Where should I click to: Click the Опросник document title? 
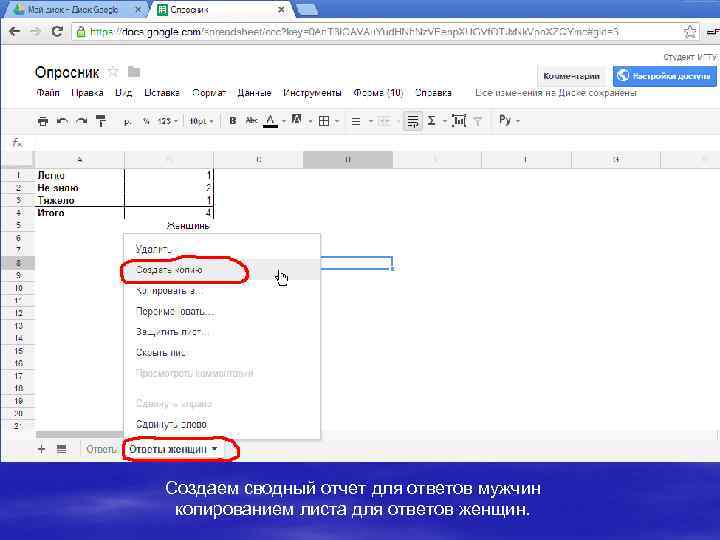coord(67,73)
